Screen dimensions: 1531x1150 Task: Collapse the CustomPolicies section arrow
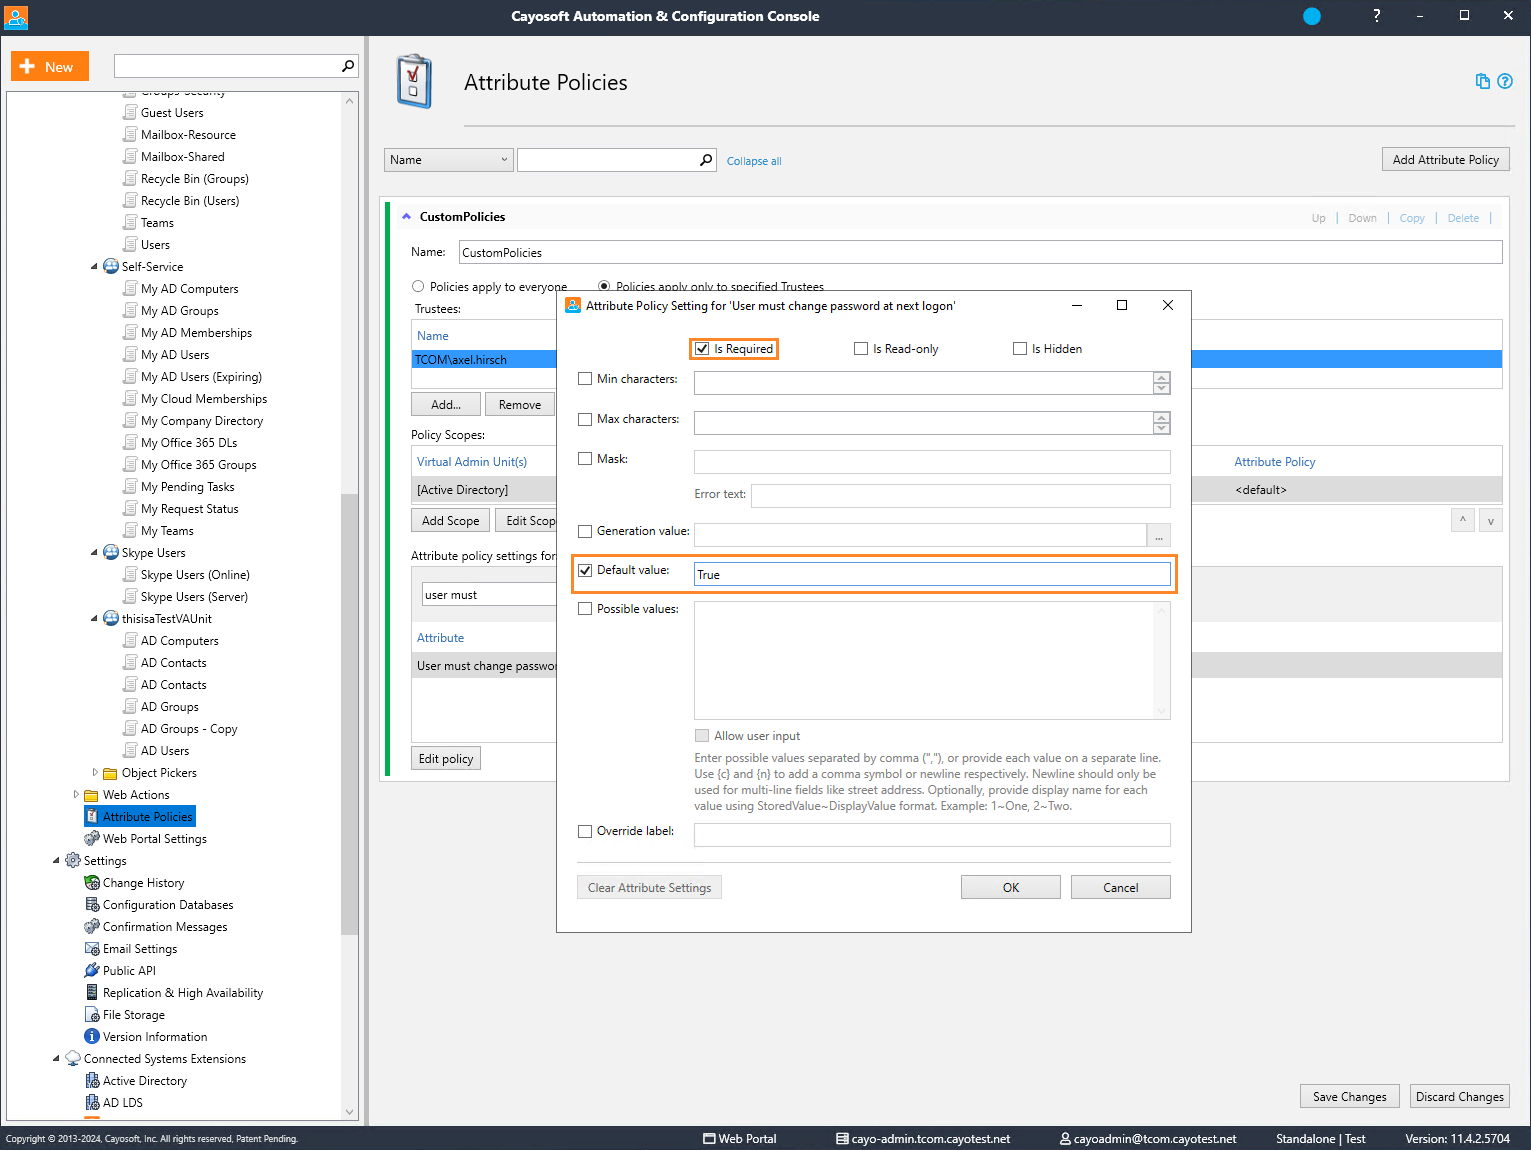coord(406,216)
